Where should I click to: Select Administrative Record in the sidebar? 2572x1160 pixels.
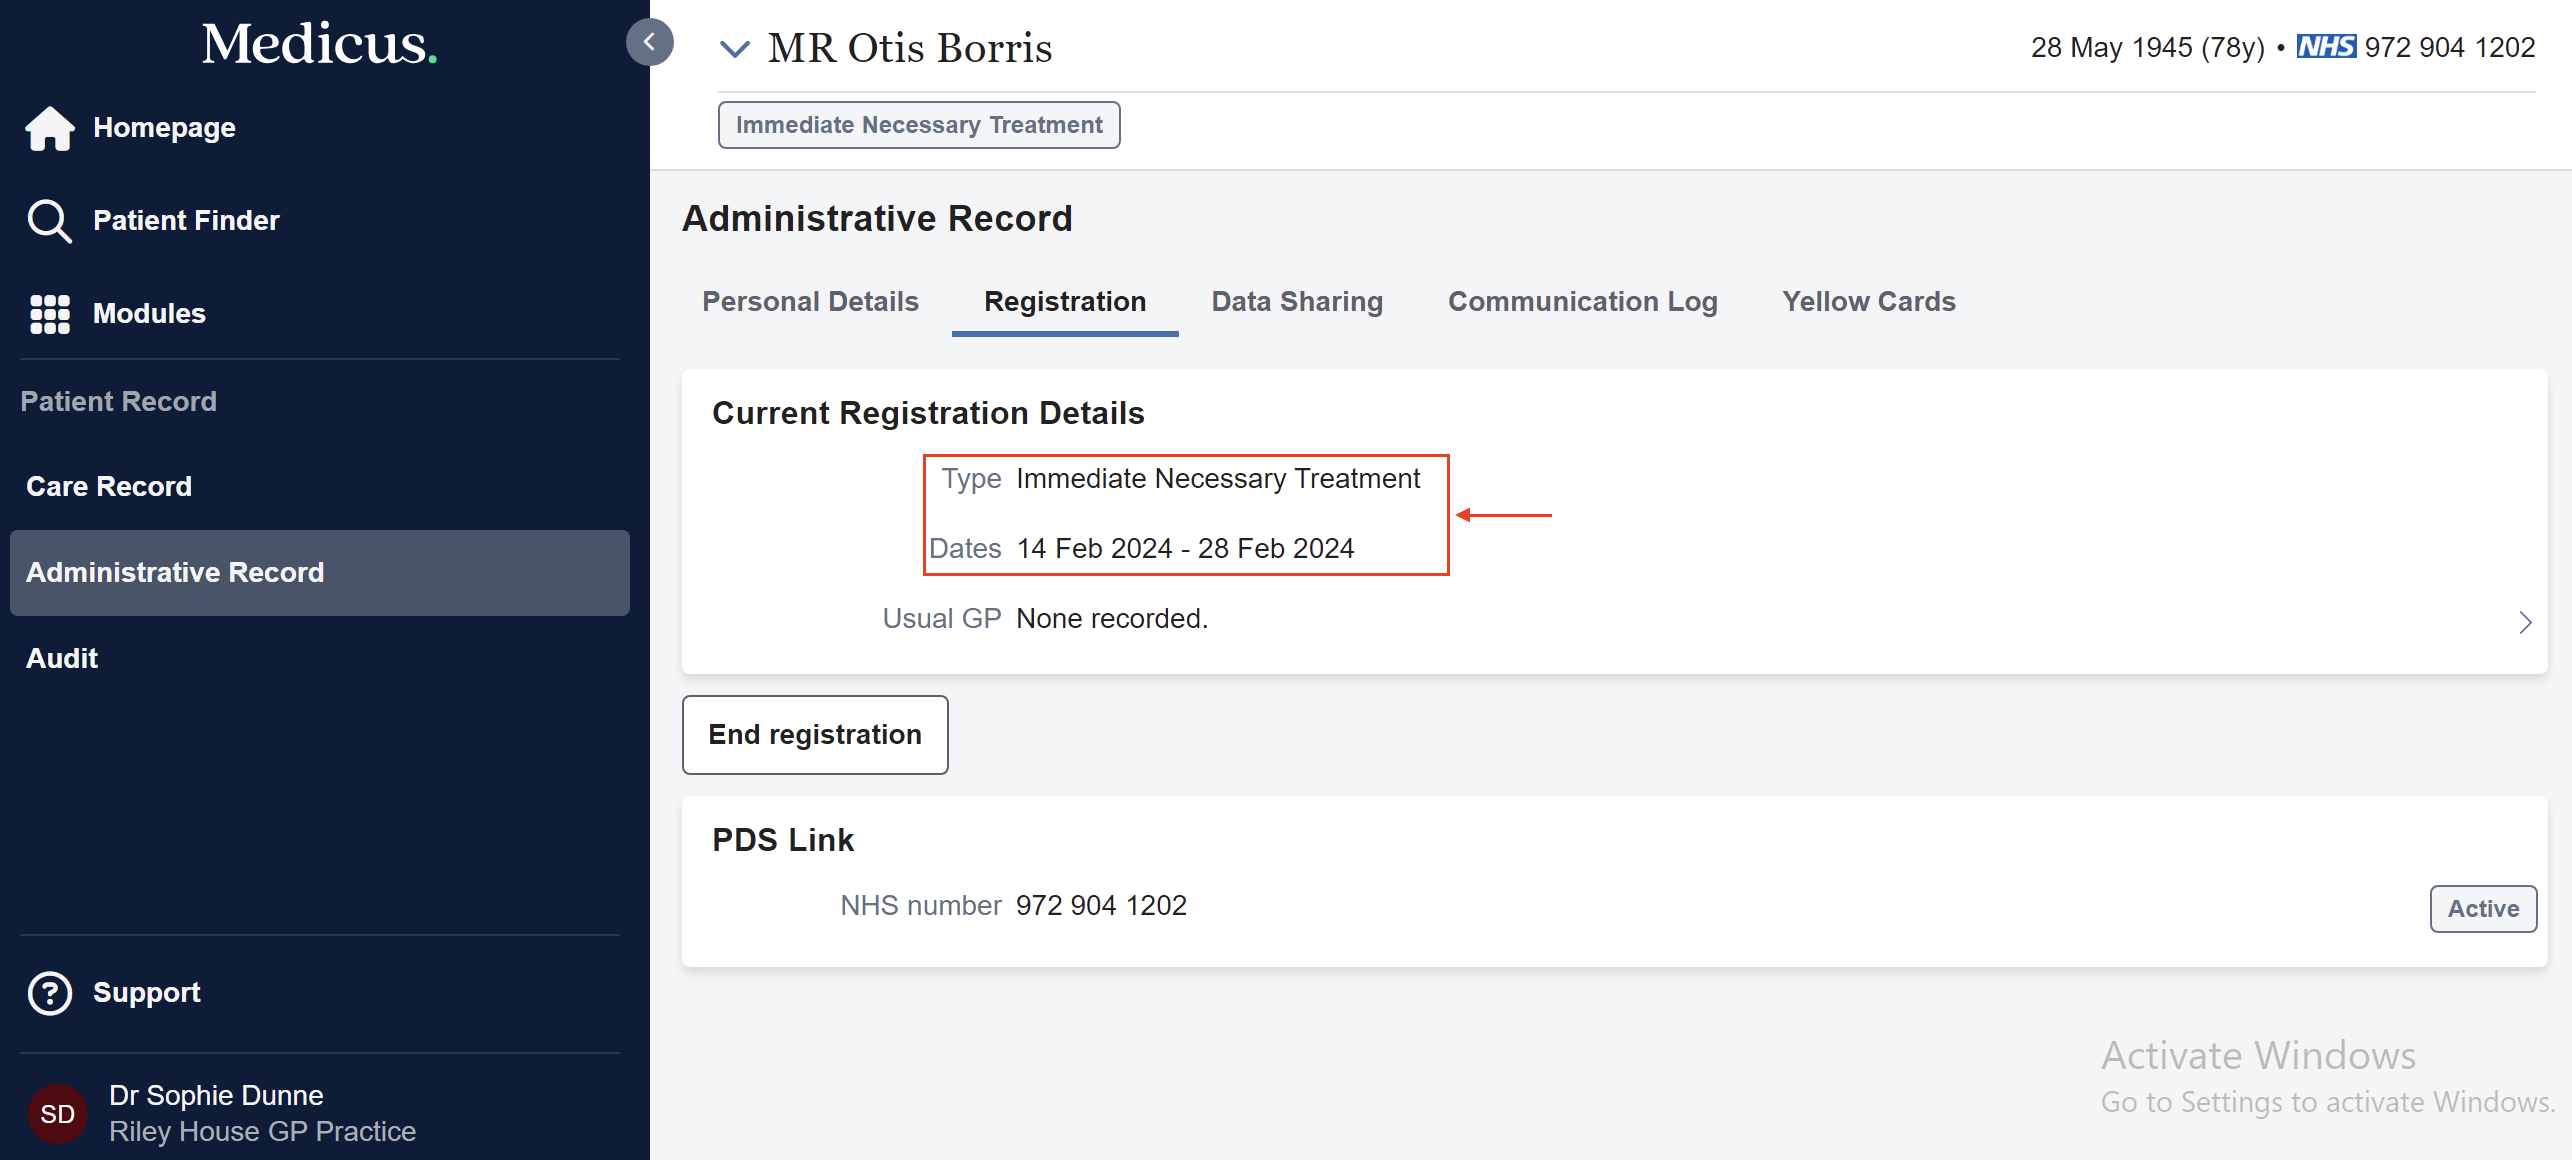(x=175, y=573)
